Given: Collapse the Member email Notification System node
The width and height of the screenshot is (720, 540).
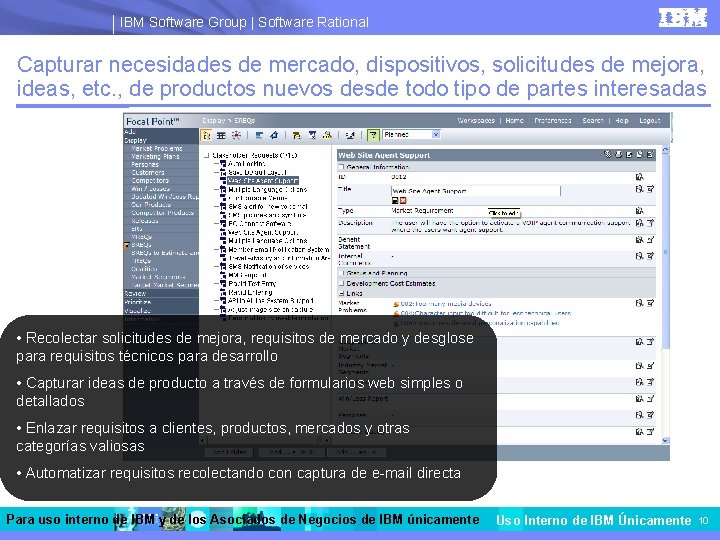Looking at the screenshot, I should click(216, 249).
